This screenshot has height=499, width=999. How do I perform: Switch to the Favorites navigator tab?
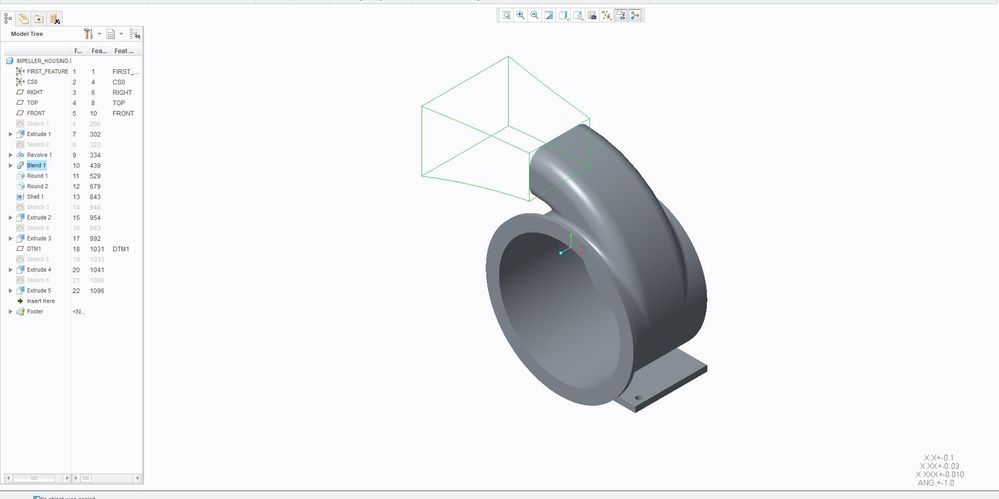(x=39, y=18)
